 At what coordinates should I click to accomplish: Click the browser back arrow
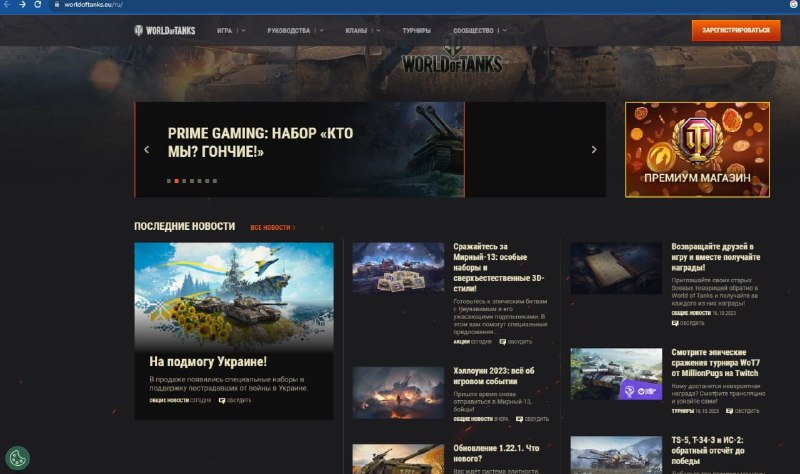coord(7,4)
